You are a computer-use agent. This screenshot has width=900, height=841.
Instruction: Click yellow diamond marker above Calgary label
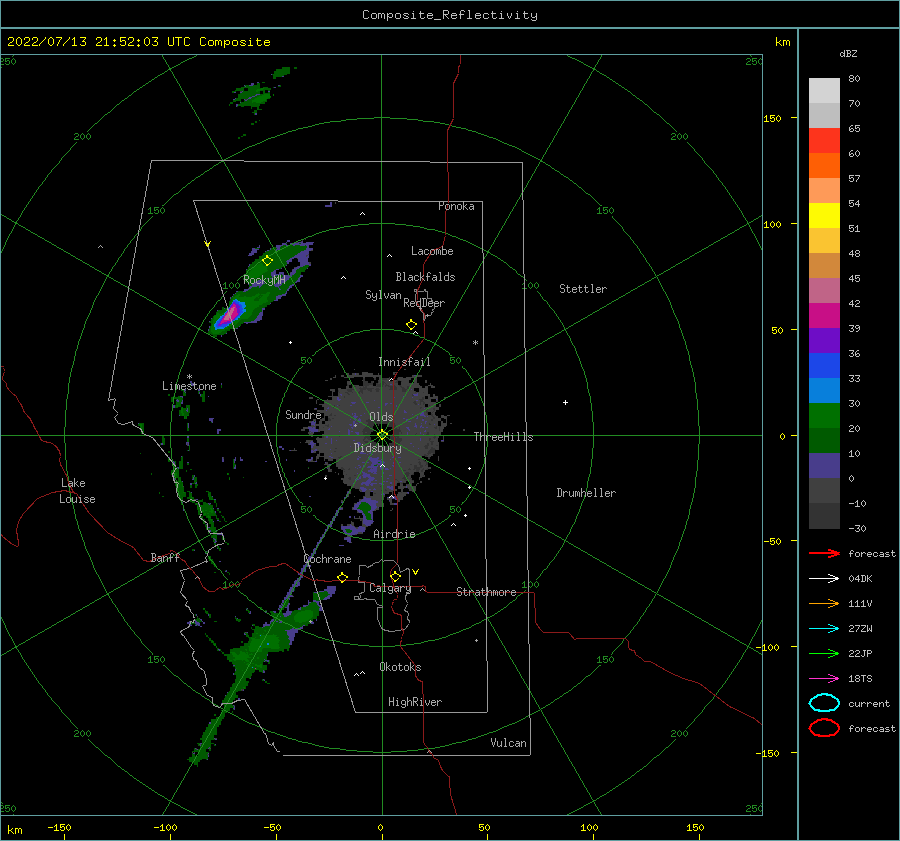pyautogui.click(x=395, y=576)
